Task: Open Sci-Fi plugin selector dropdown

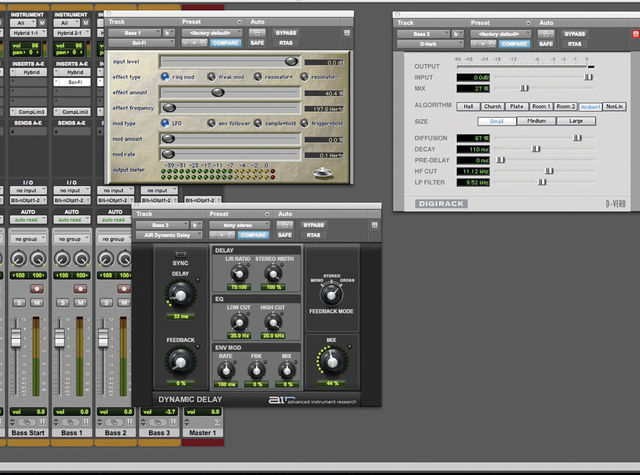Action: click(141, 43)
